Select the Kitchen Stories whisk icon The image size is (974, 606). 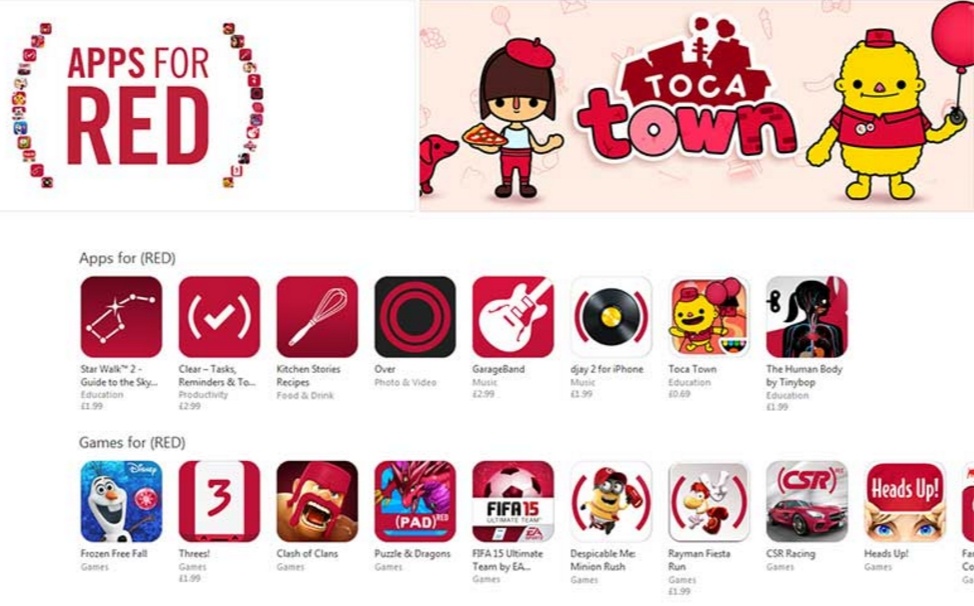(x=317, y=317)
